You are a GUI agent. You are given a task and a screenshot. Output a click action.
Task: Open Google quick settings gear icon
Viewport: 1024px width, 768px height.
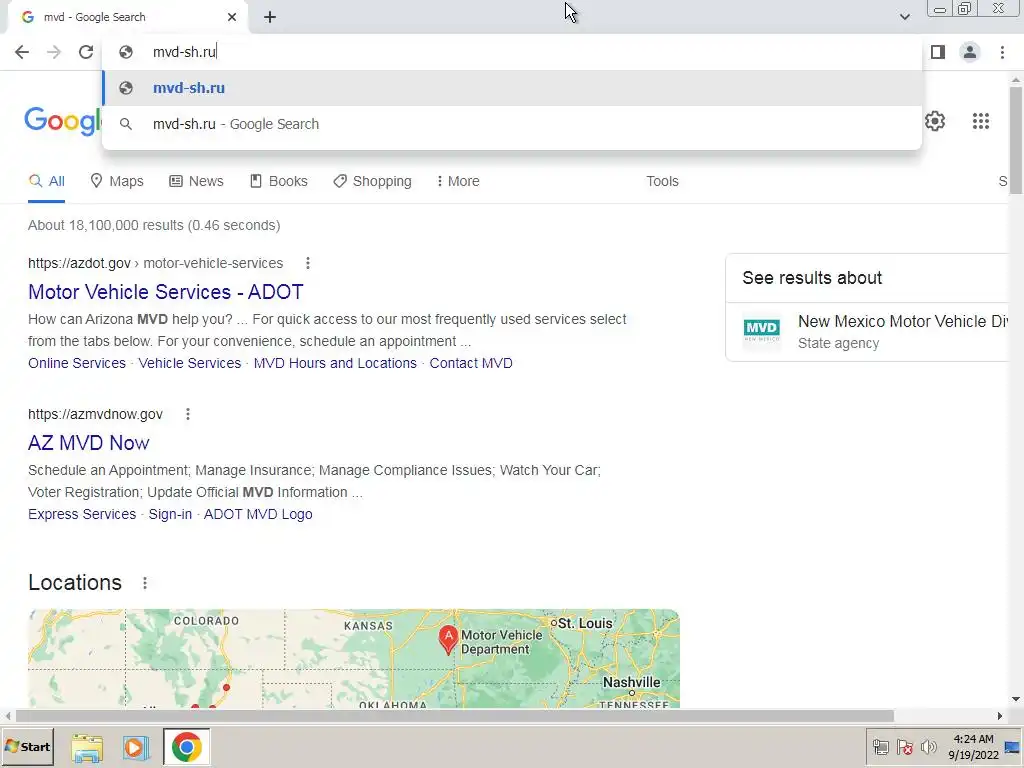pyautogui.click(x=935, y=121)
